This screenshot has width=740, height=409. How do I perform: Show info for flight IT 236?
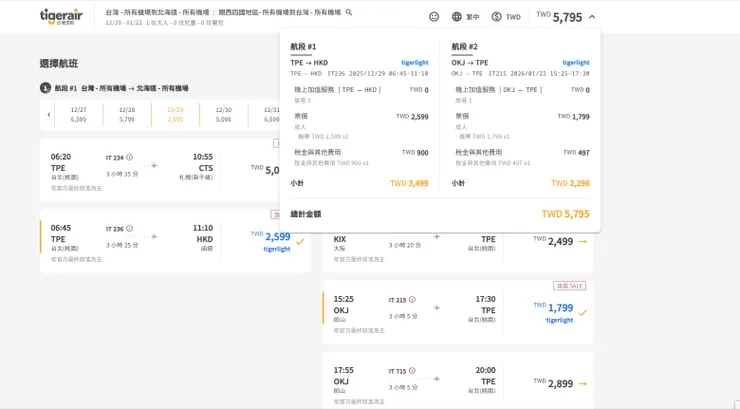[129, 228]
